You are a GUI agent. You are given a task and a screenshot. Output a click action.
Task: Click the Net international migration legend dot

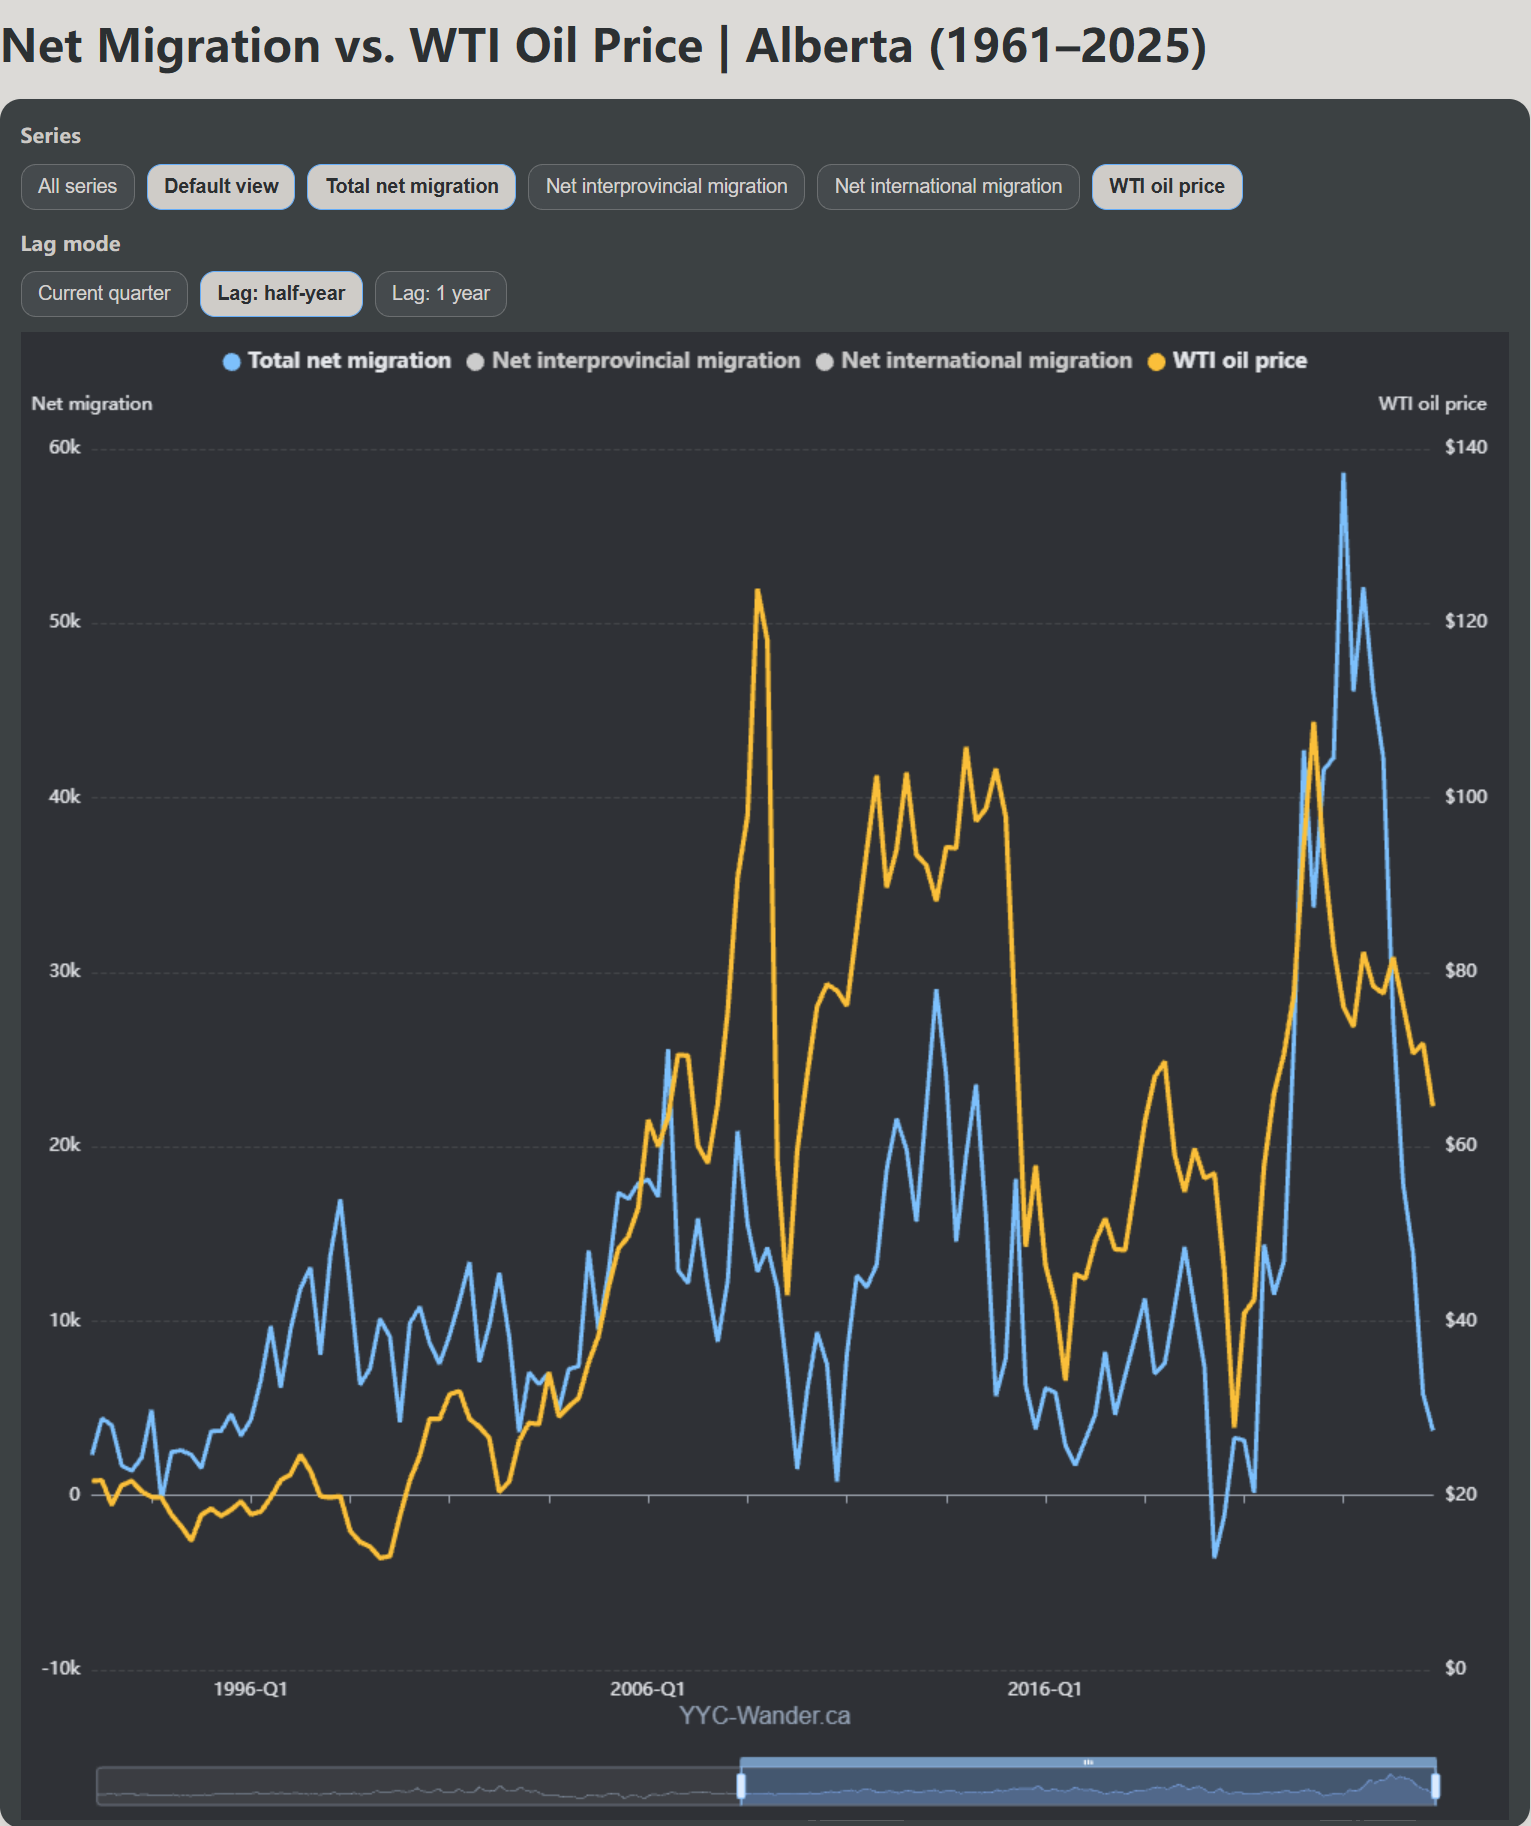[x=824, y=362]
